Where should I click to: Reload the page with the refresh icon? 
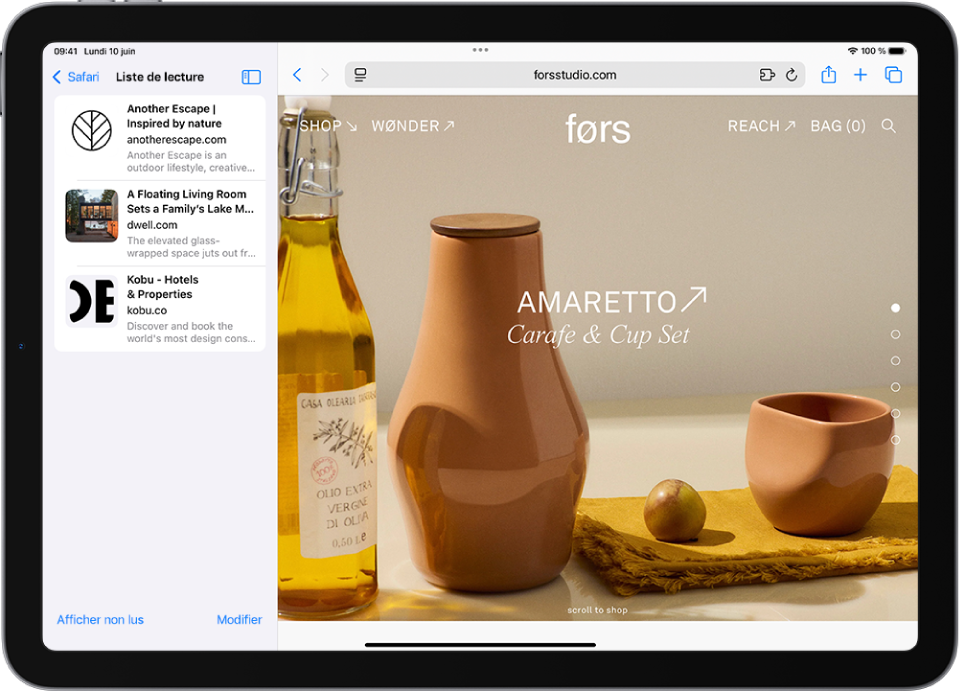(791, 75)
